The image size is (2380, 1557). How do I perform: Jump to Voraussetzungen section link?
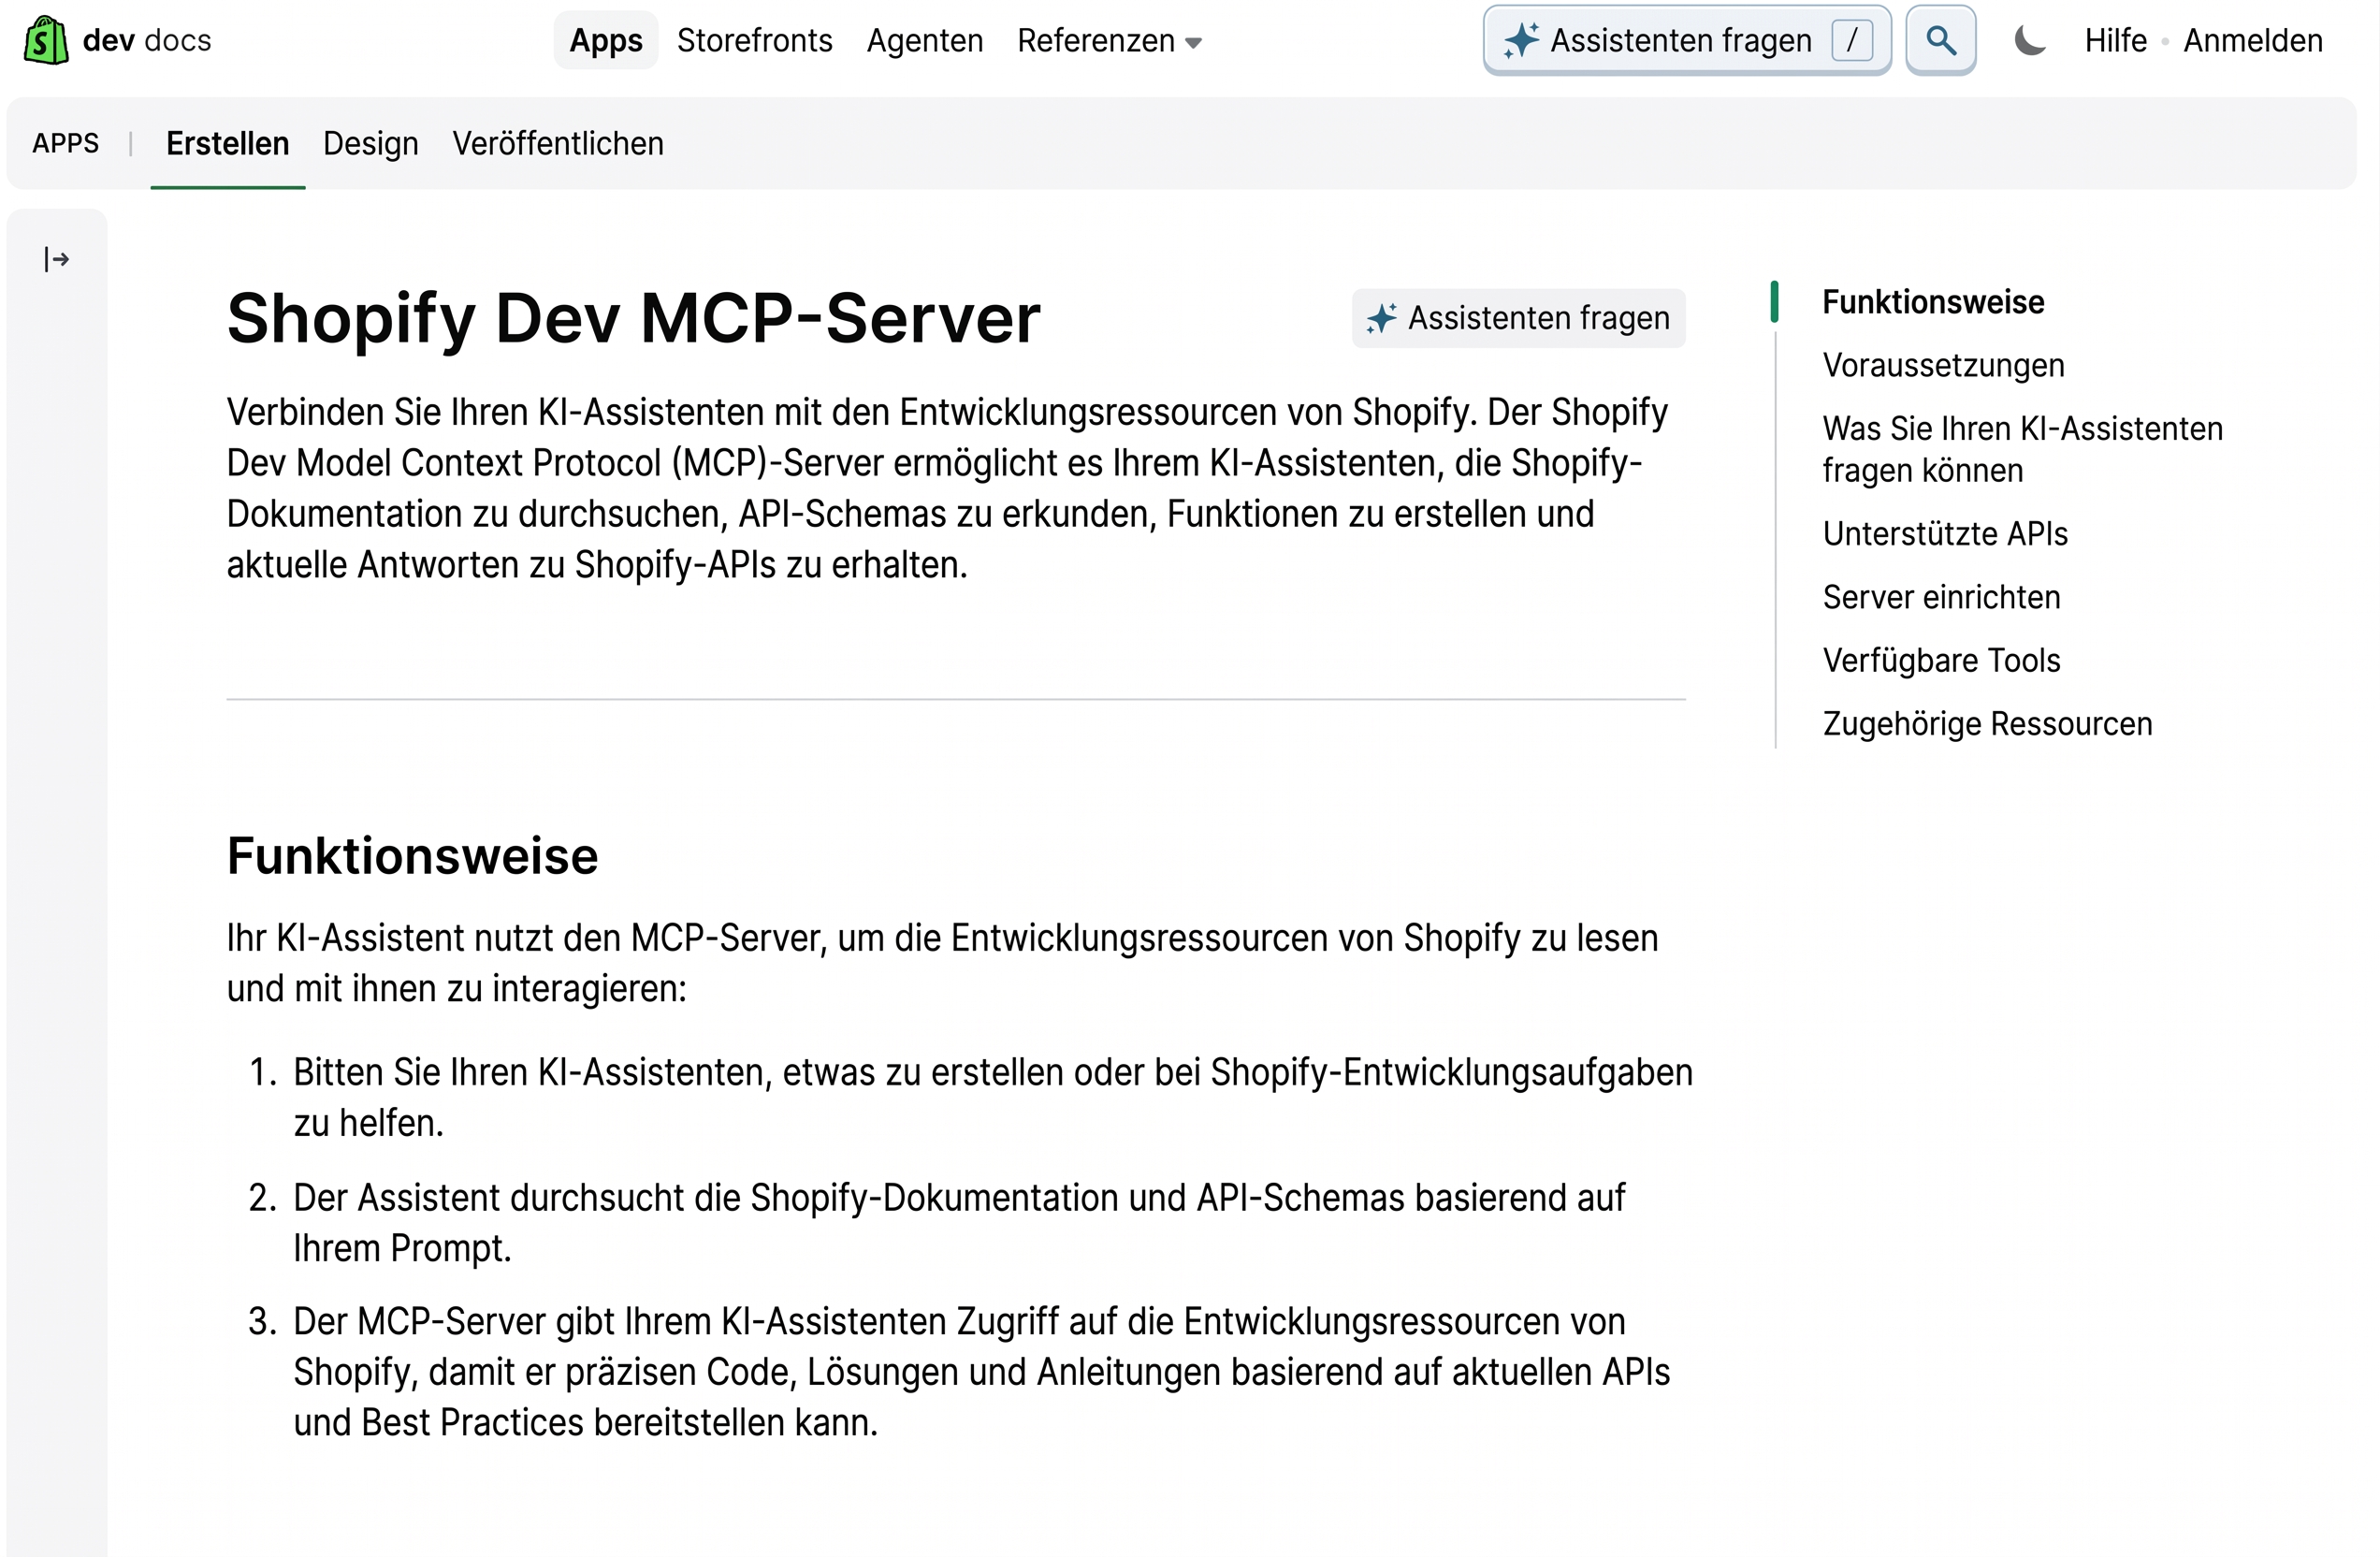(1943, 365)
